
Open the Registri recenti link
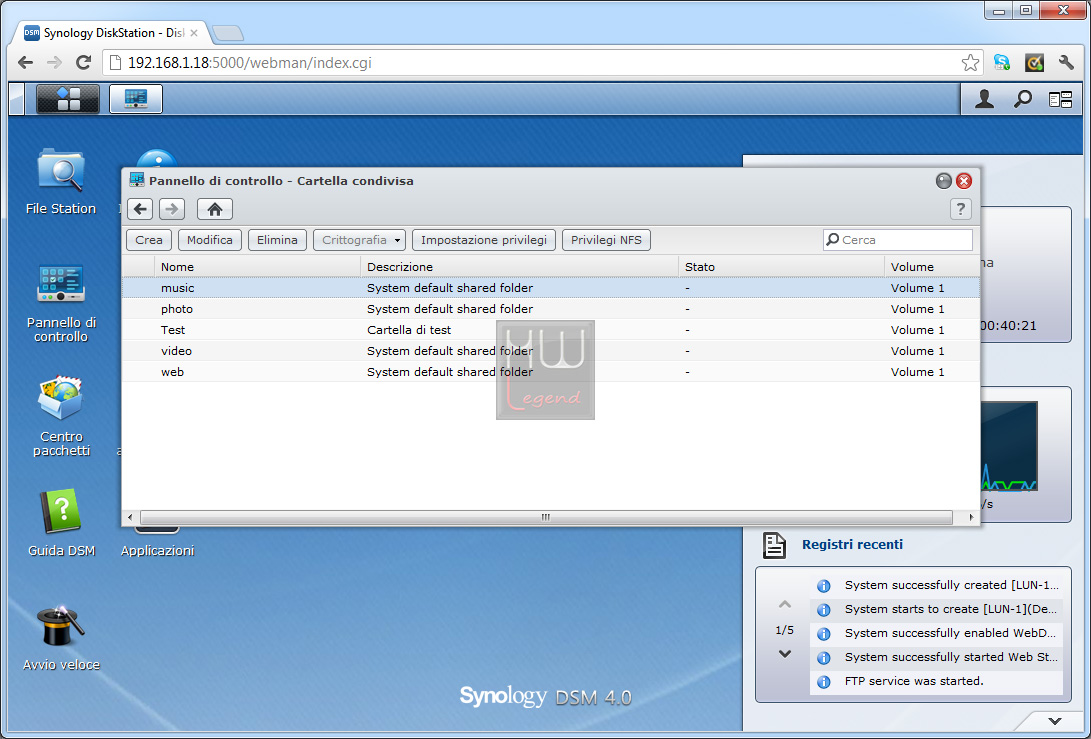coord(852,545)
